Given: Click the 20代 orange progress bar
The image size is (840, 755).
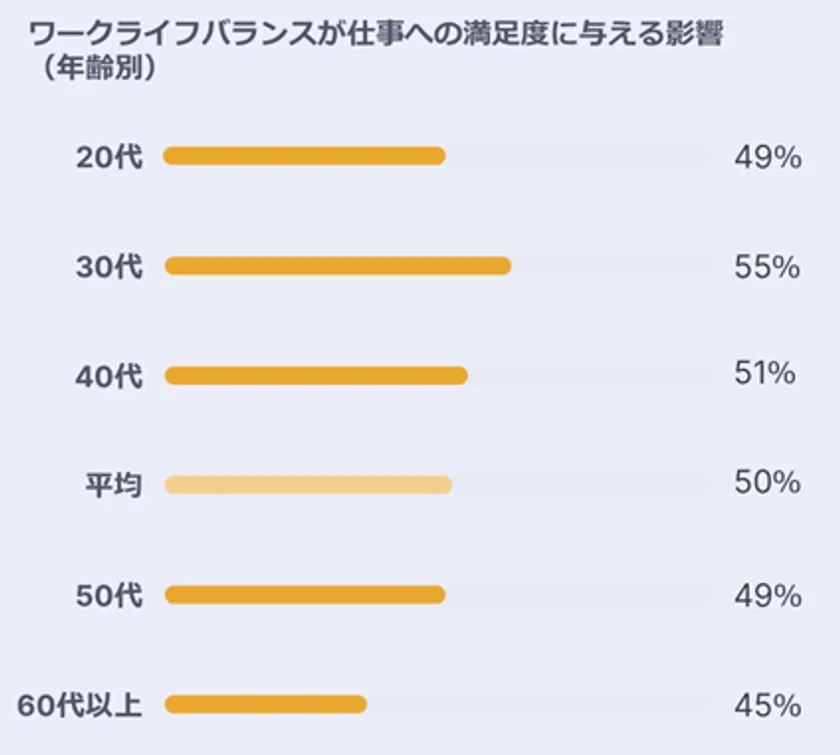Looking at the screenshot, I should (x=304, y=156).
